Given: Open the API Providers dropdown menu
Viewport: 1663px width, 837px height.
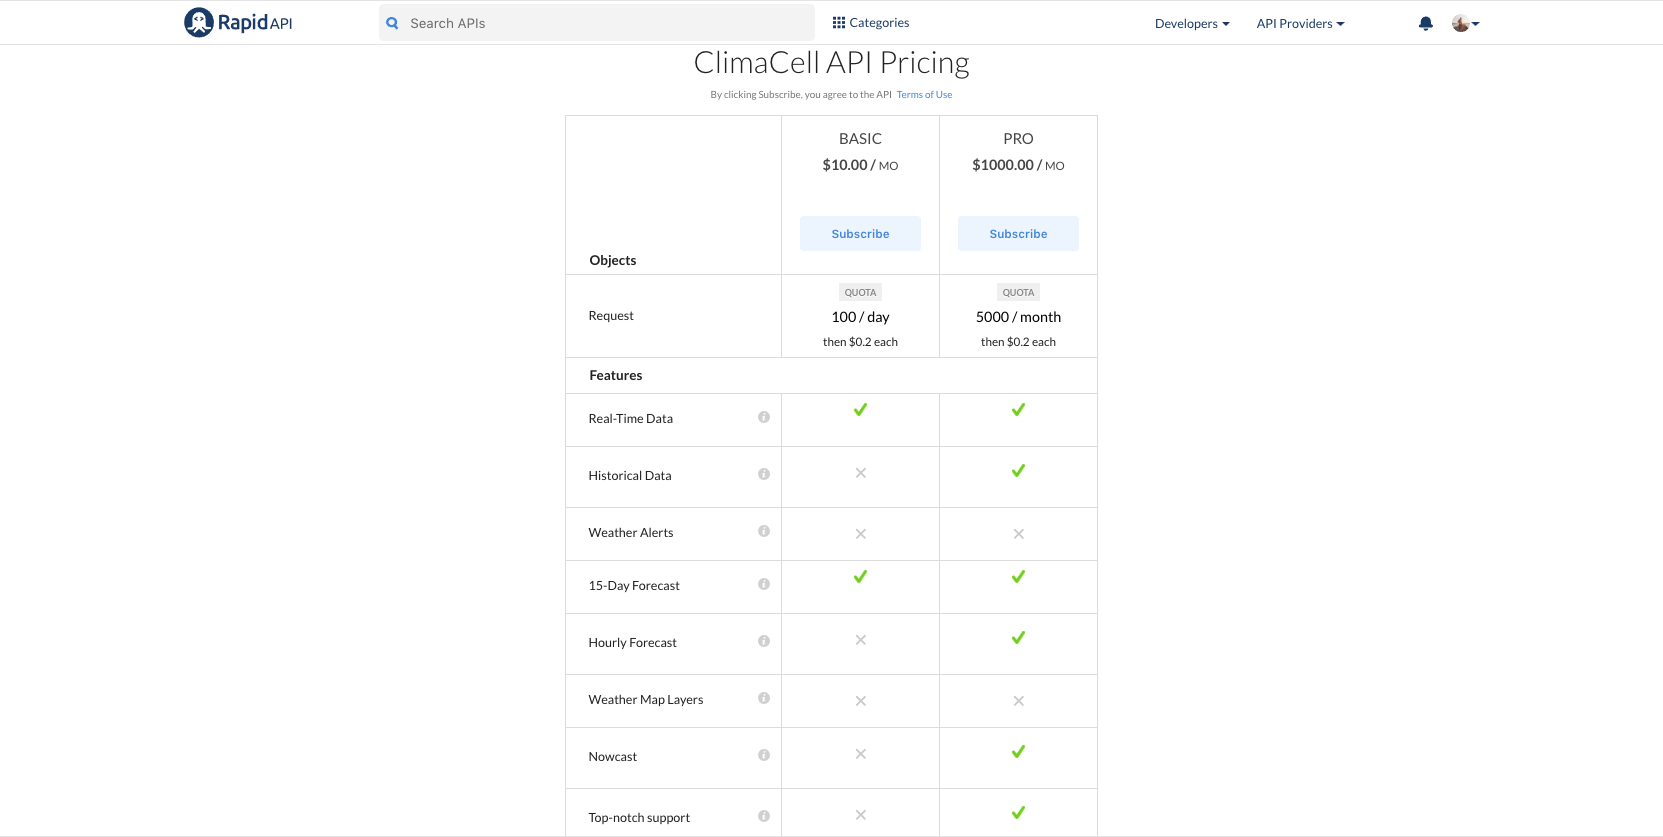Looking at the screenshot, I should point(1300,23).
